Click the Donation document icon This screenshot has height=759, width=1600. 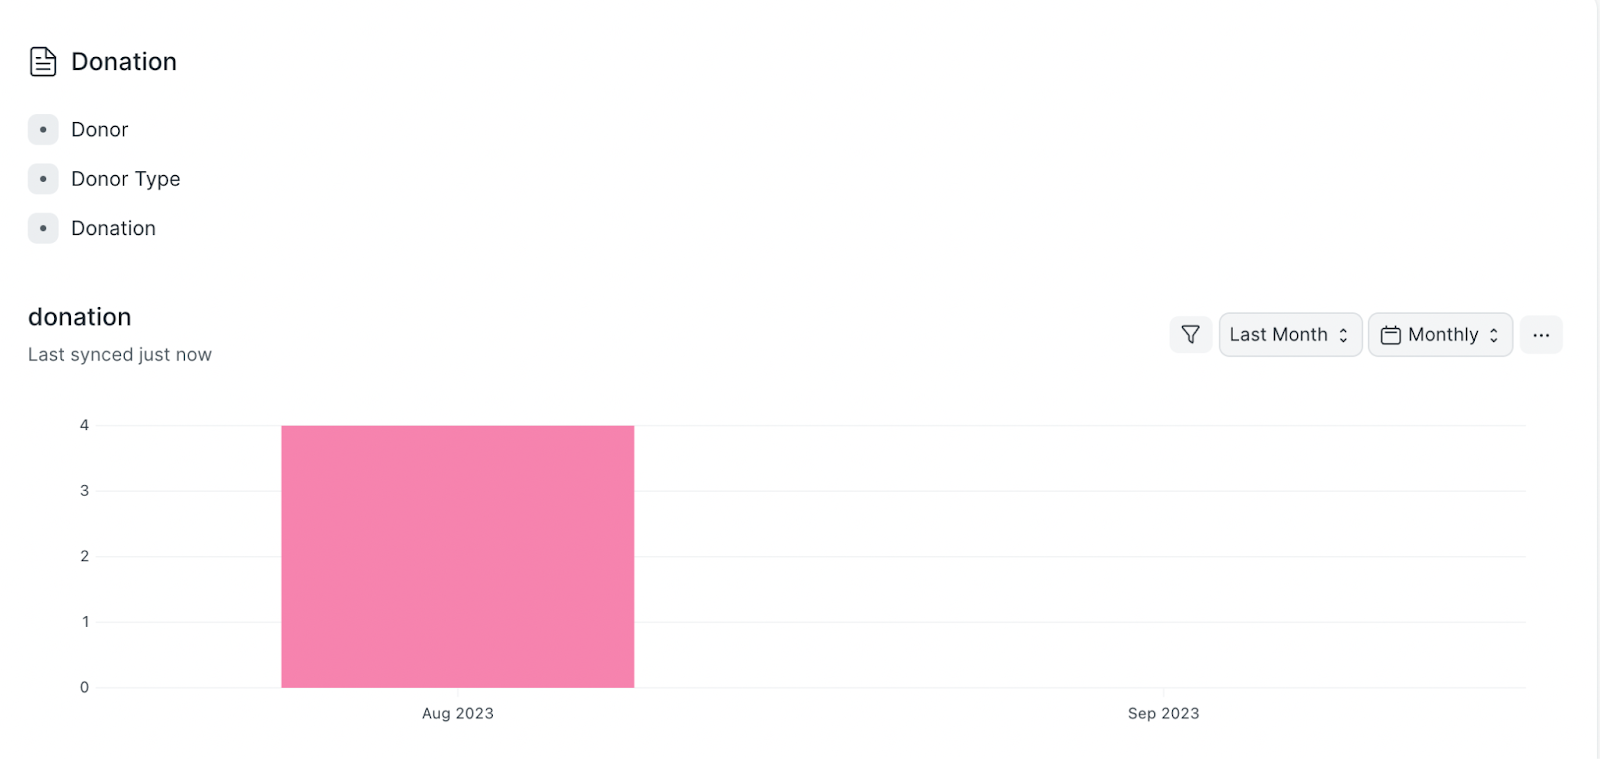click(x=43, y=62)
